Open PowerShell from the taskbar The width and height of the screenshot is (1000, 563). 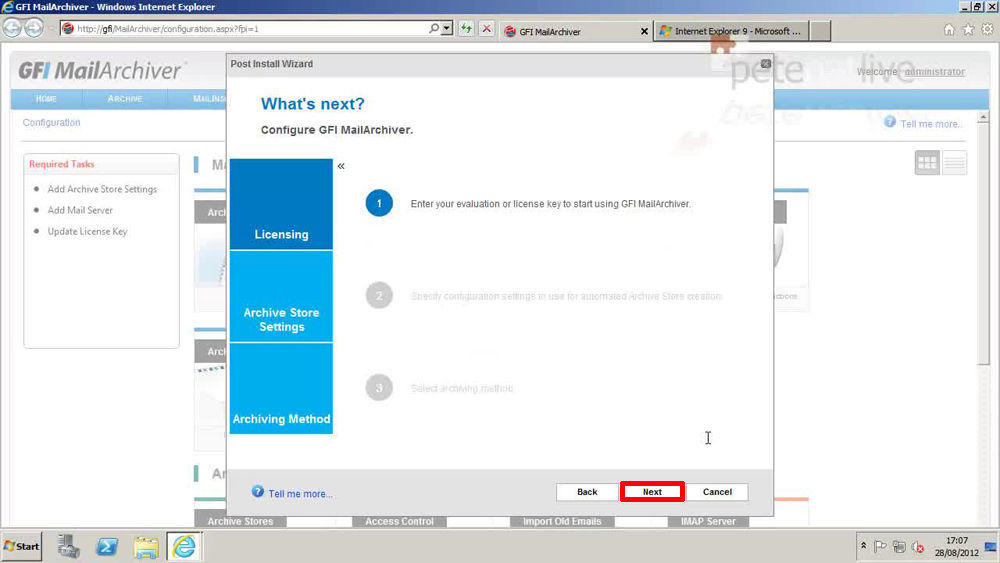point(107,546)
